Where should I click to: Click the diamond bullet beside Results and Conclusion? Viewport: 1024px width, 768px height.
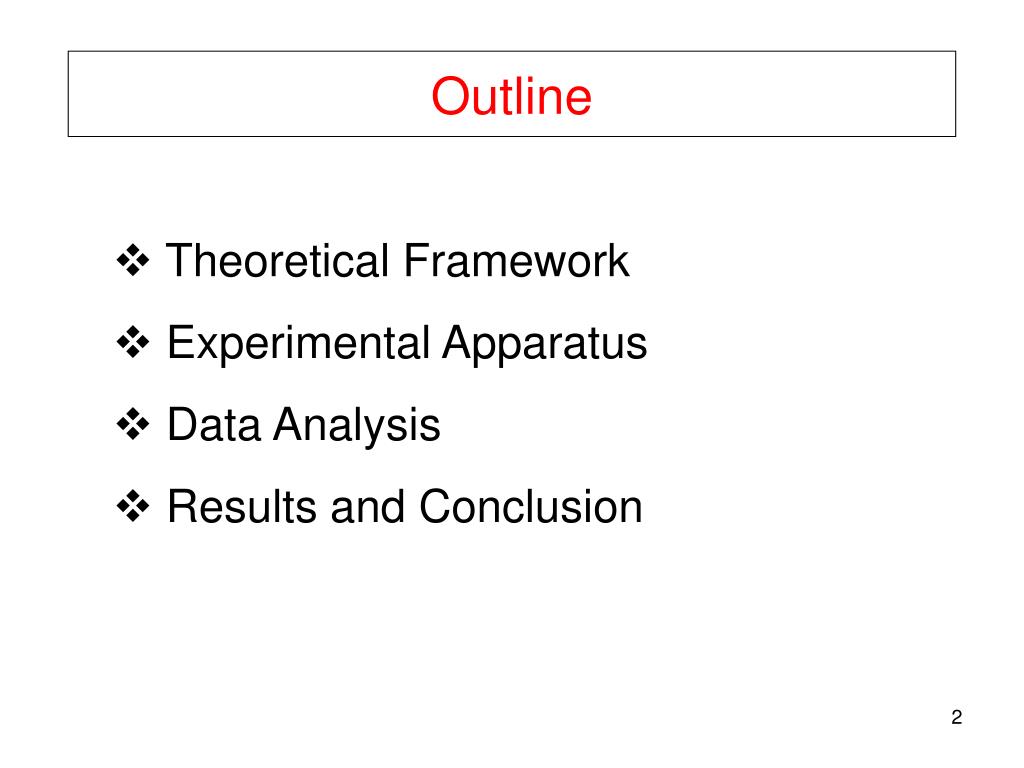(x=133, y=506)
